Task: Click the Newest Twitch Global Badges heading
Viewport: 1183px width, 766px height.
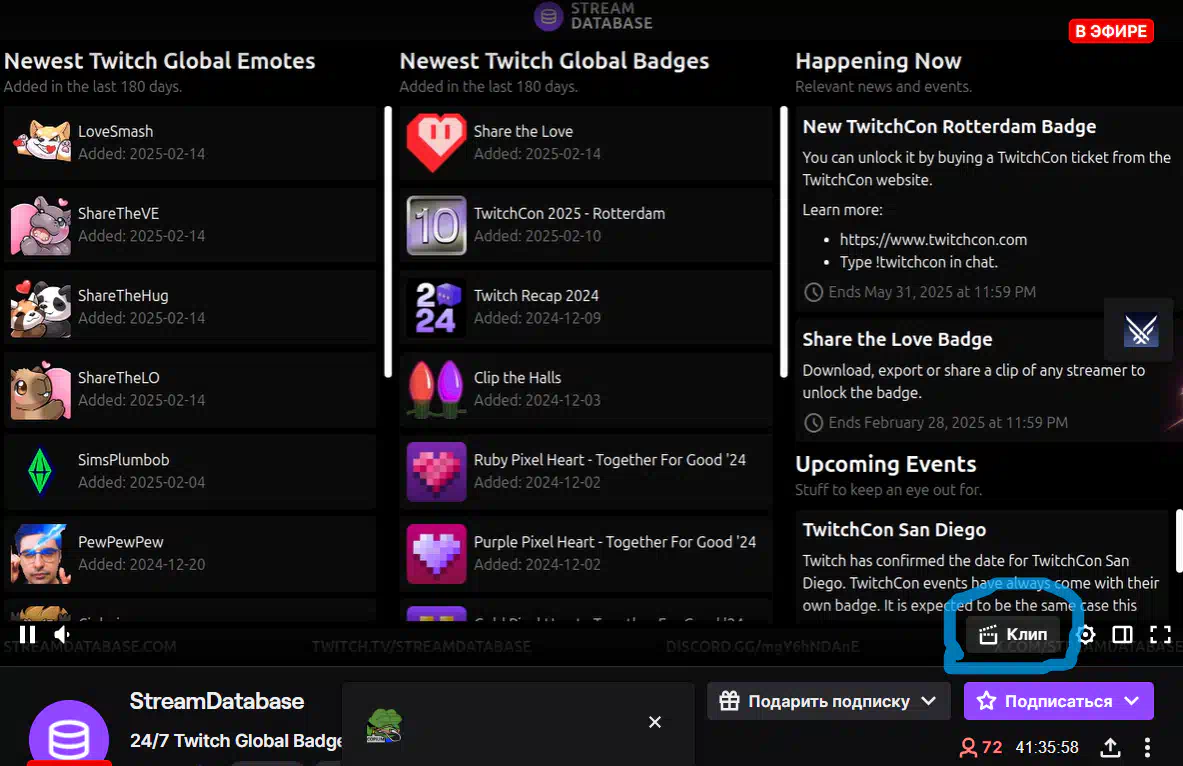Action: [555, 61]
